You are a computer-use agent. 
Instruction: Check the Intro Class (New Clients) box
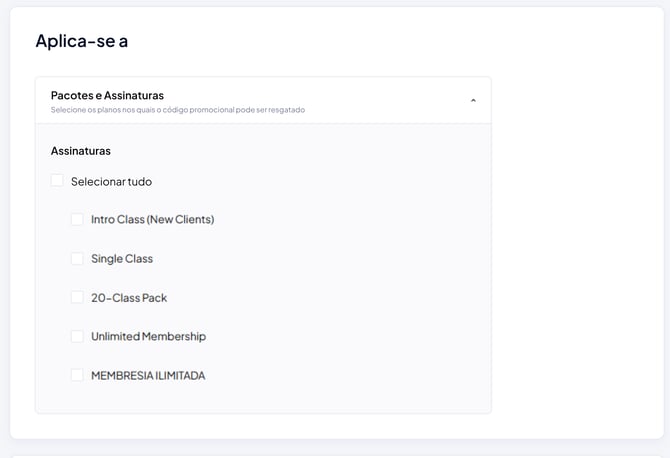(77, 219)
